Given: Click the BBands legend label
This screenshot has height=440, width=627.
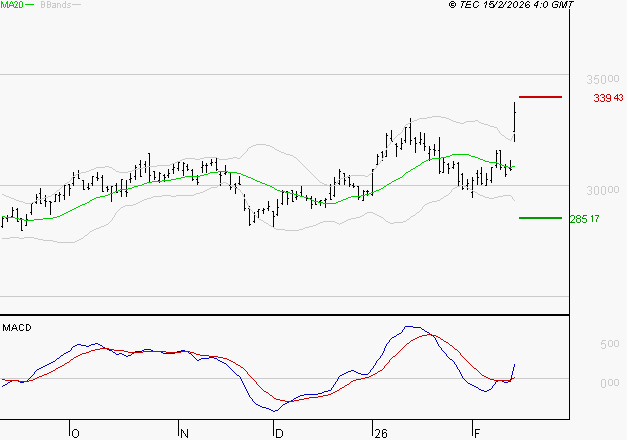Looking at the screenshot, I should 56,5.
